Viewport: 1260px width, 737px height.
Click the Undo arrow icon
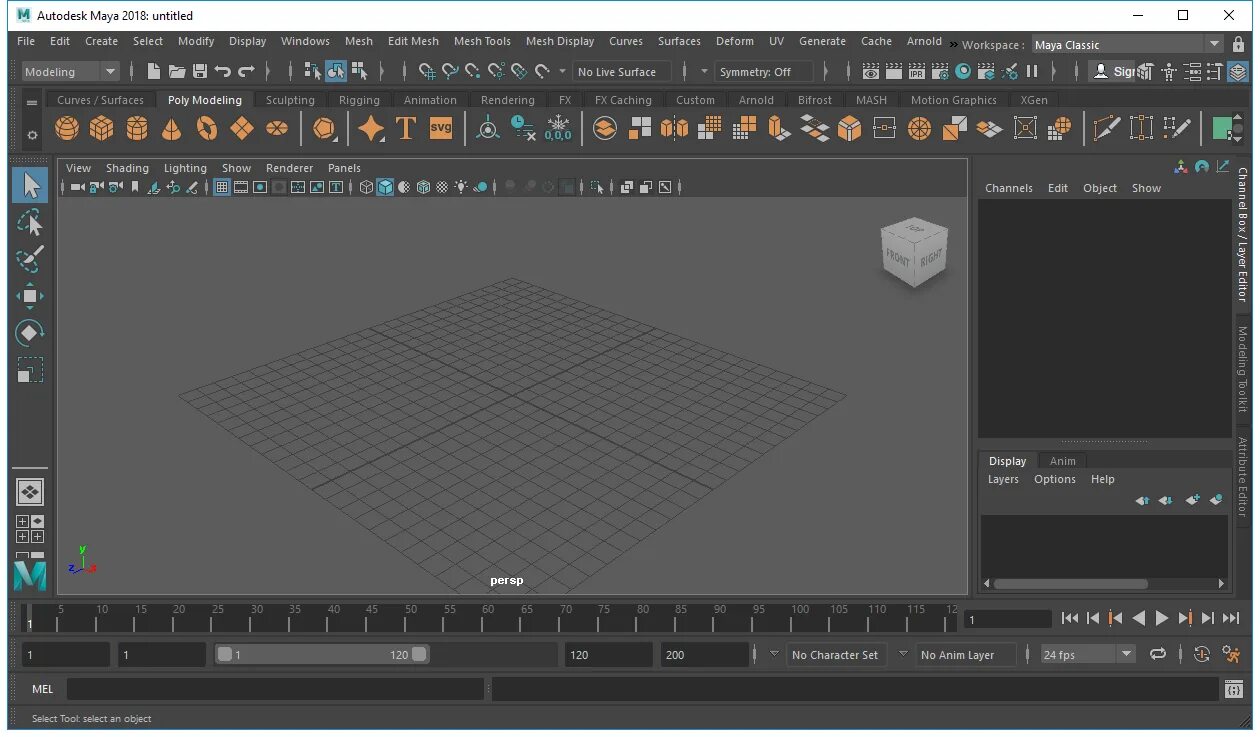(x=222, y=71)
